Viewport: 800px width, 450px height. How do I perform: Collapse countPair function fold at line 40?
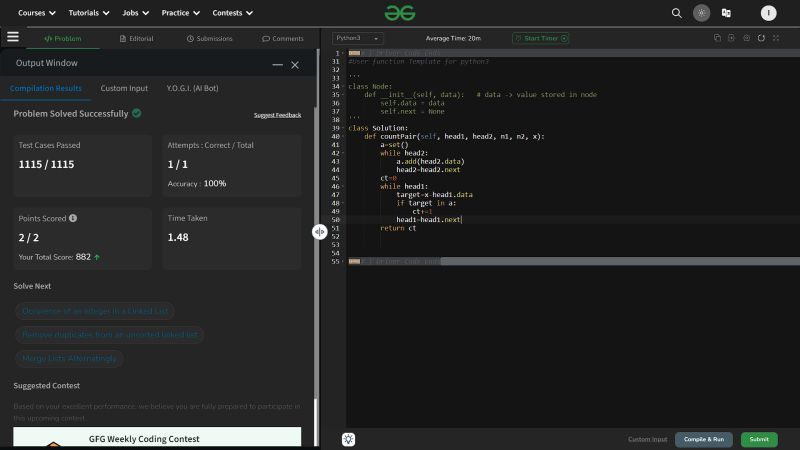click(x=343, y=137)
